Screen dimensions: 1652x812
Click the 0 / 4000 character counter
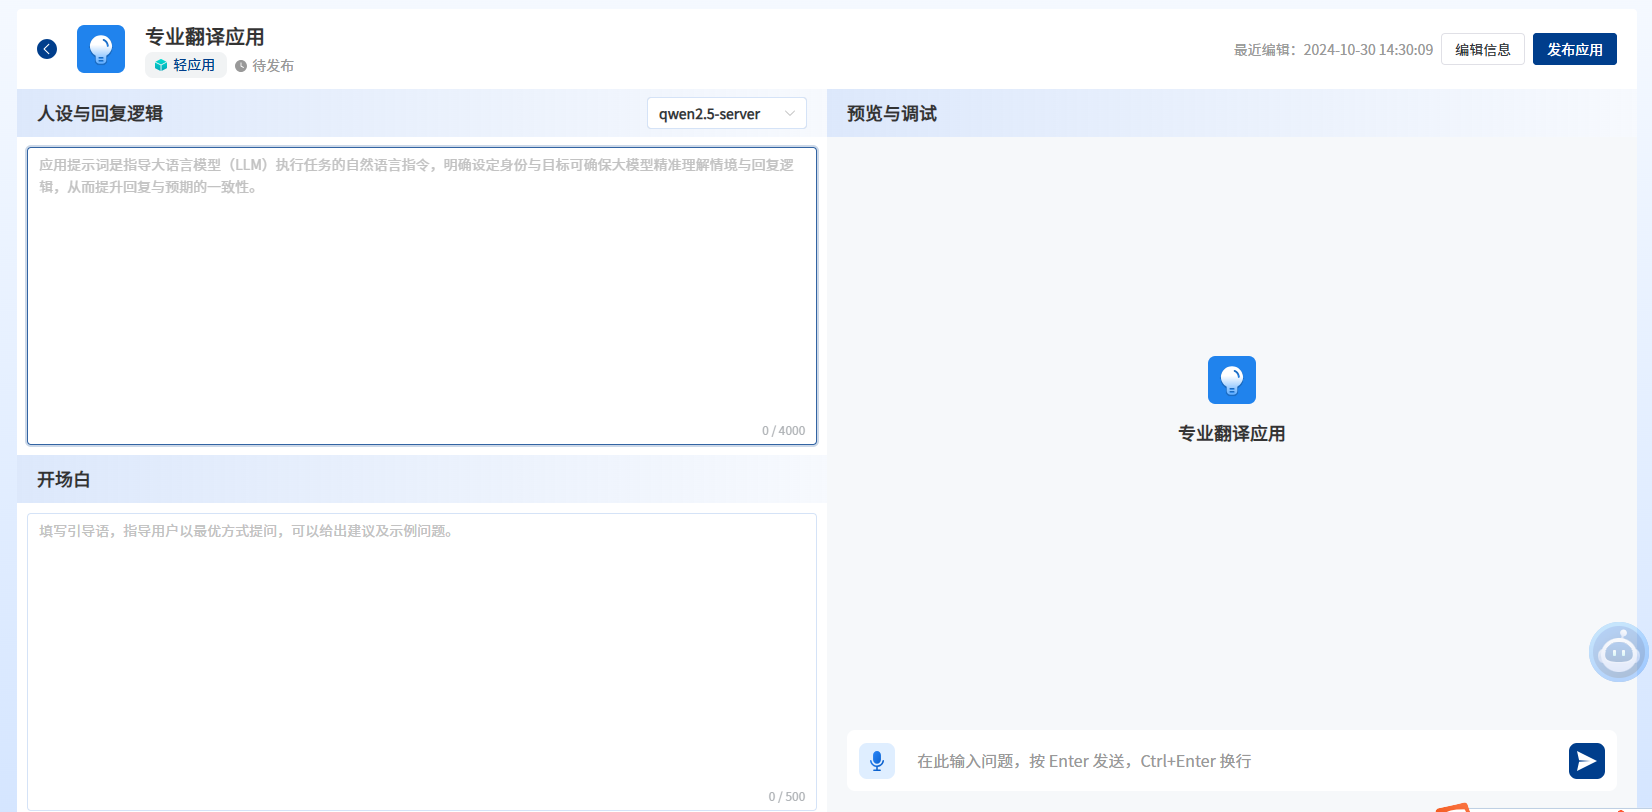[x=783, y=431]
